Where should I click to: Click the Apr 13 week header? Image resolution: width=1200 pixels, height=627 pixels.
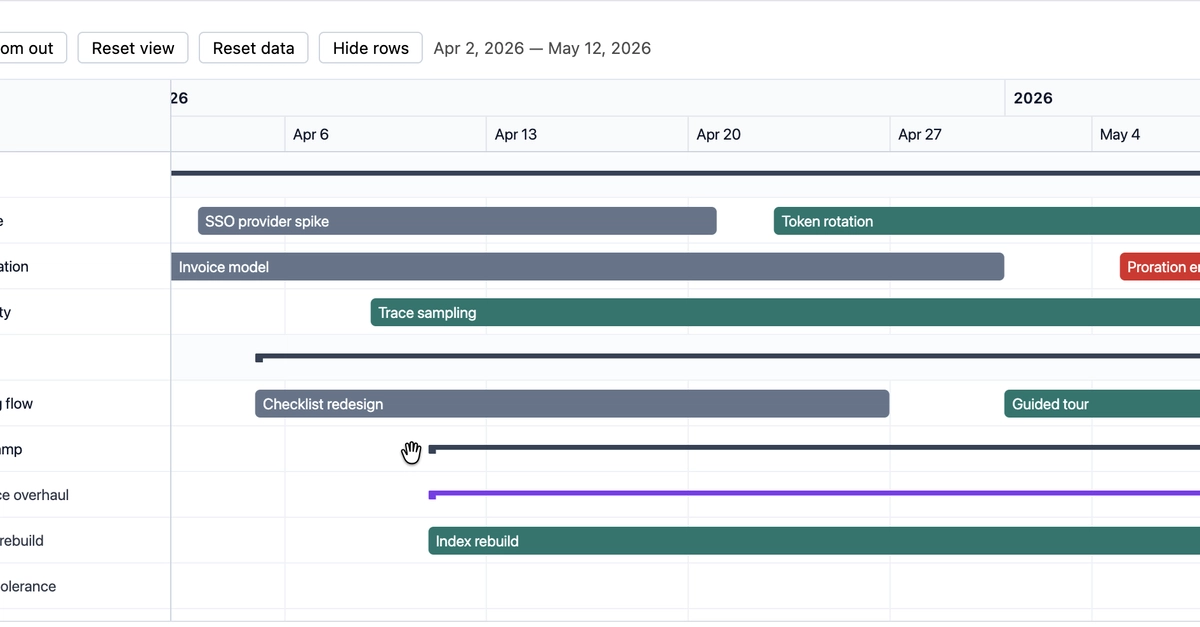point(588,134)
